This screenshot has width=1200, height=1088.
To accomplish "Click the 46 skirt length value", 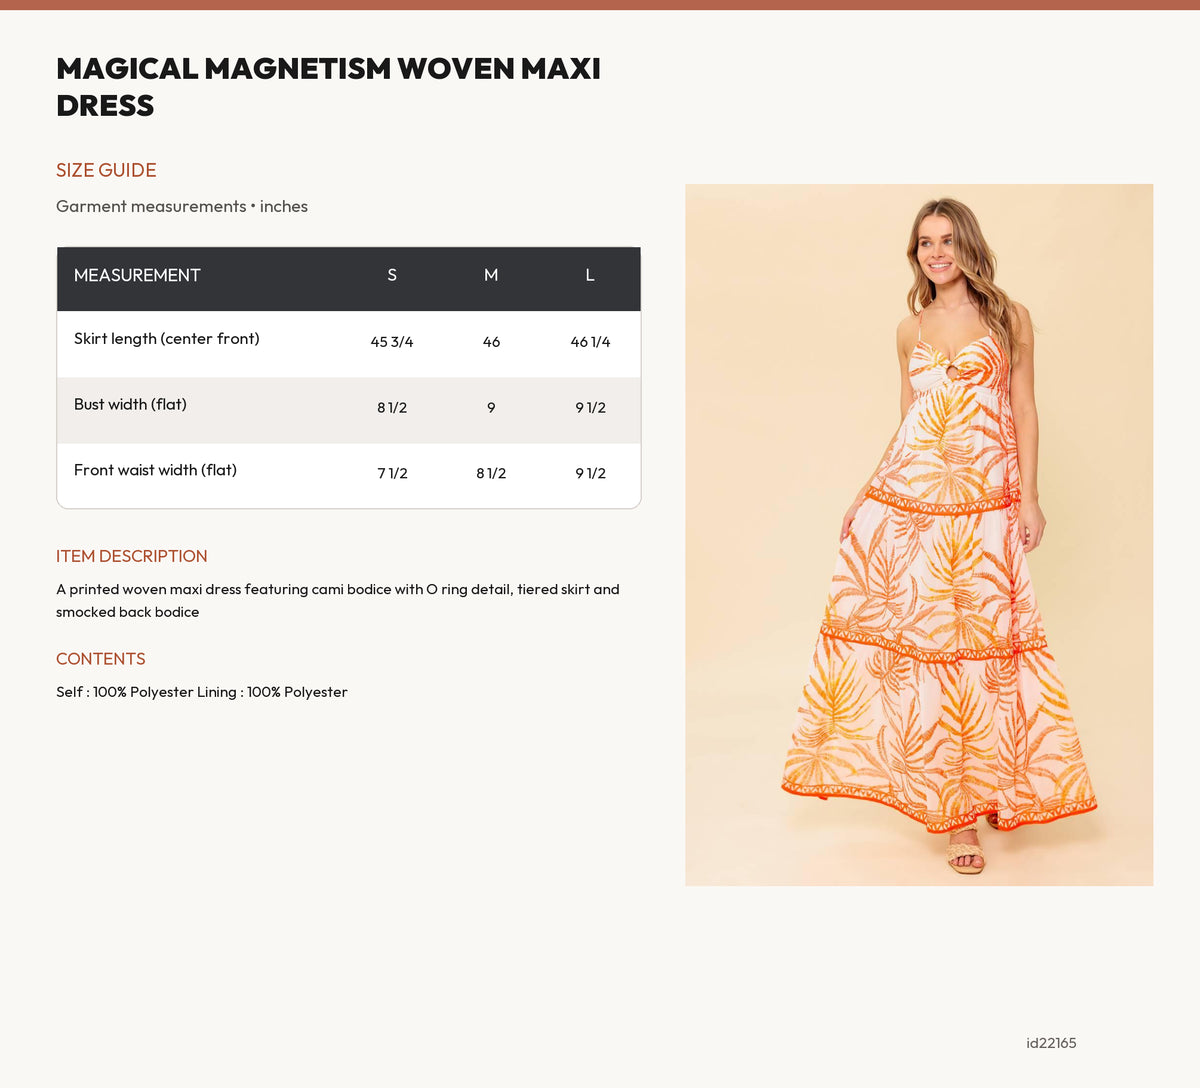I will (491, 342).
